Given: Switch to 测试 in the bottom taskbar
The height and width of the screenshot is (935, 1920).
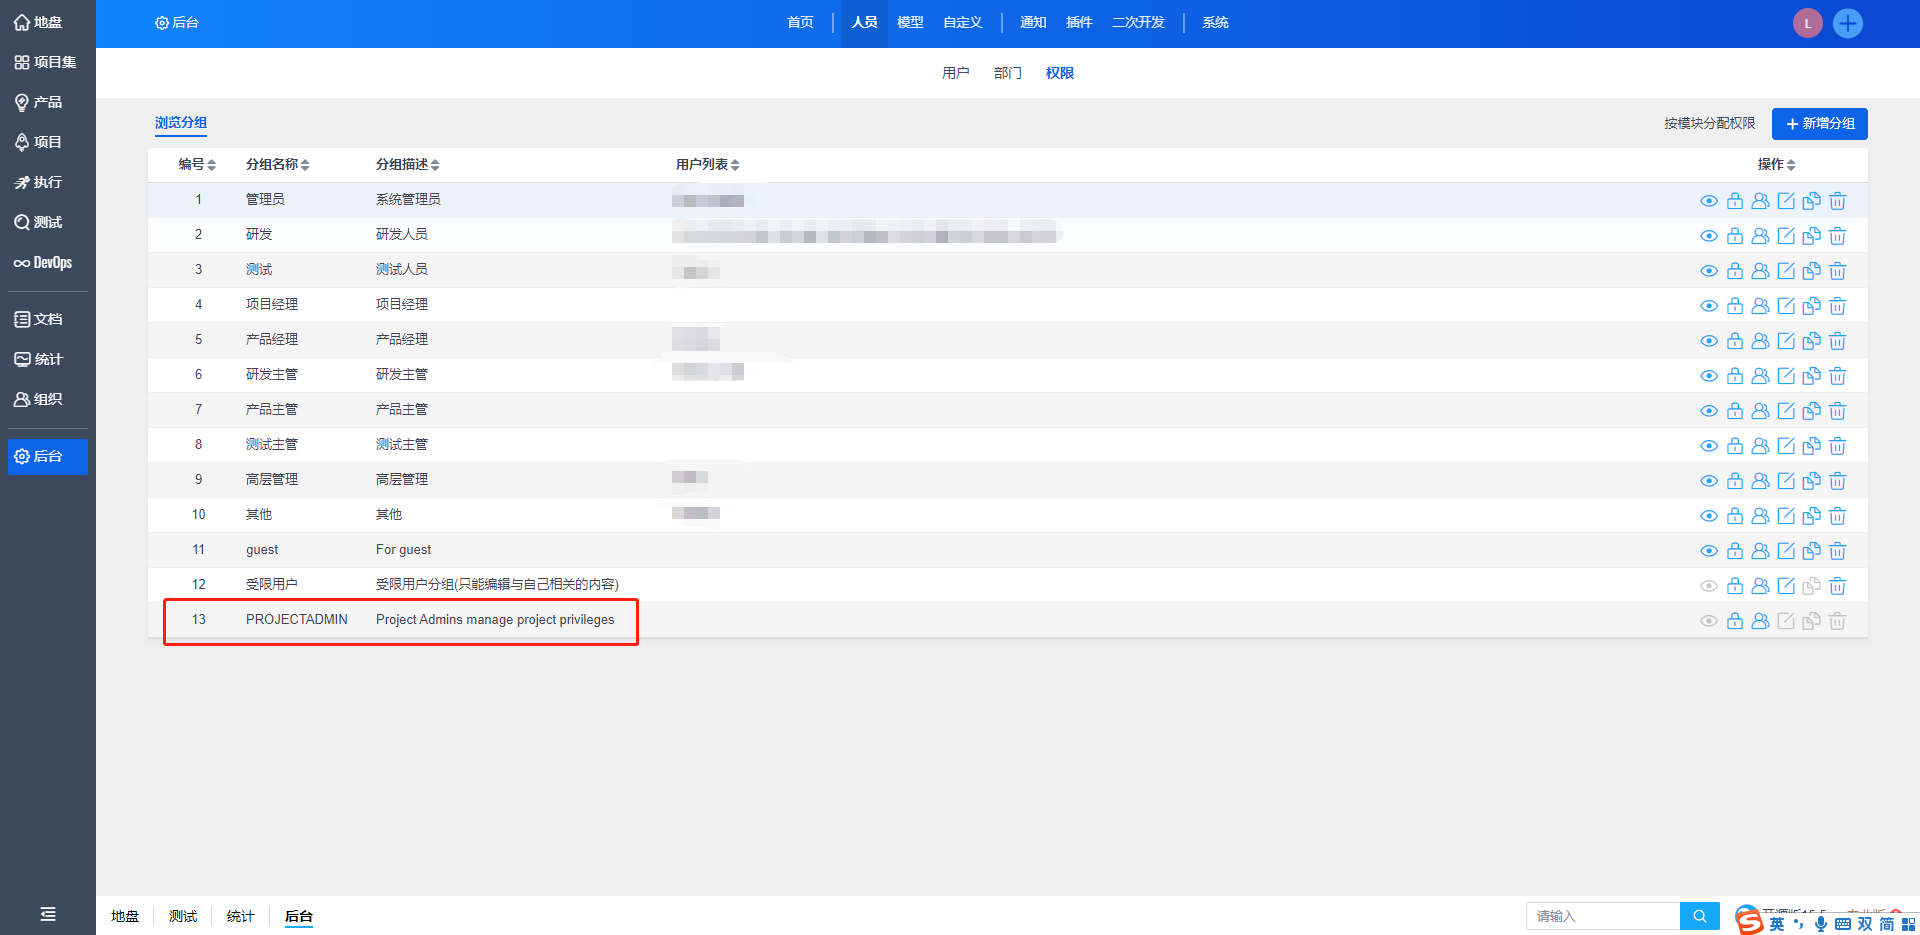Looking at the screenshot, I should (183, 916).
